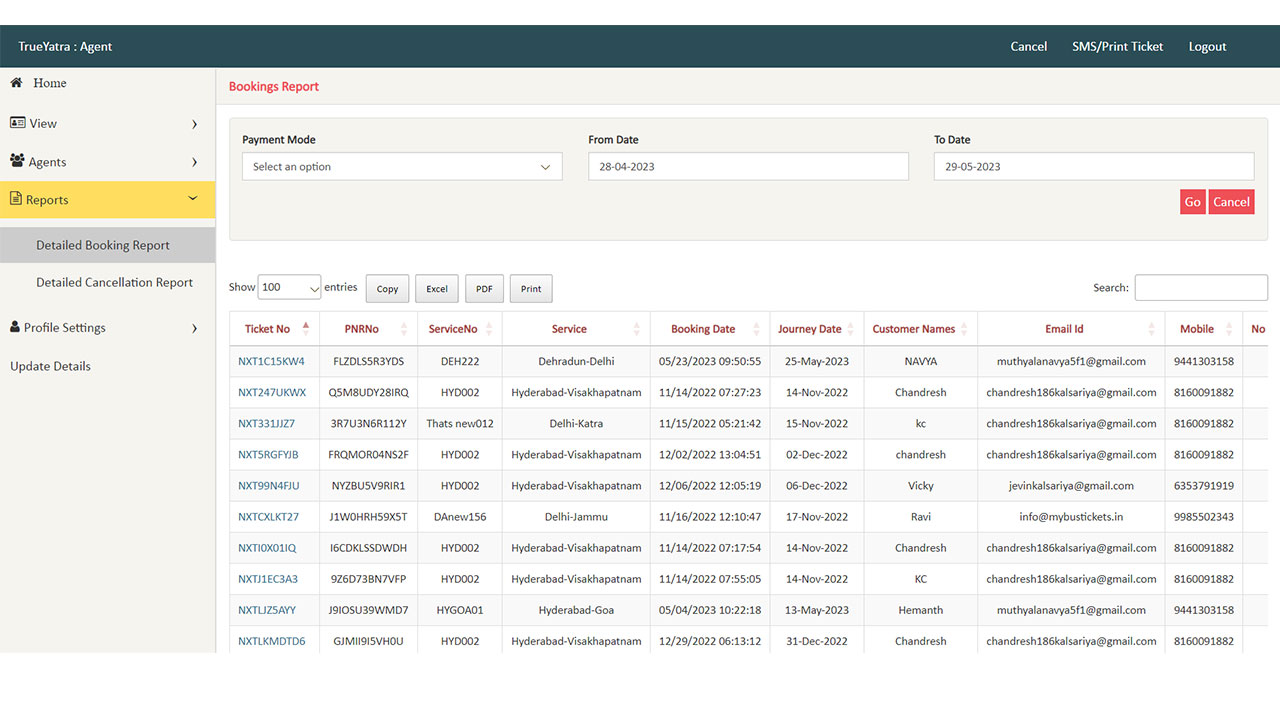
Task: Open the Show entries count dropdown
Action: [x=289, y=288]
